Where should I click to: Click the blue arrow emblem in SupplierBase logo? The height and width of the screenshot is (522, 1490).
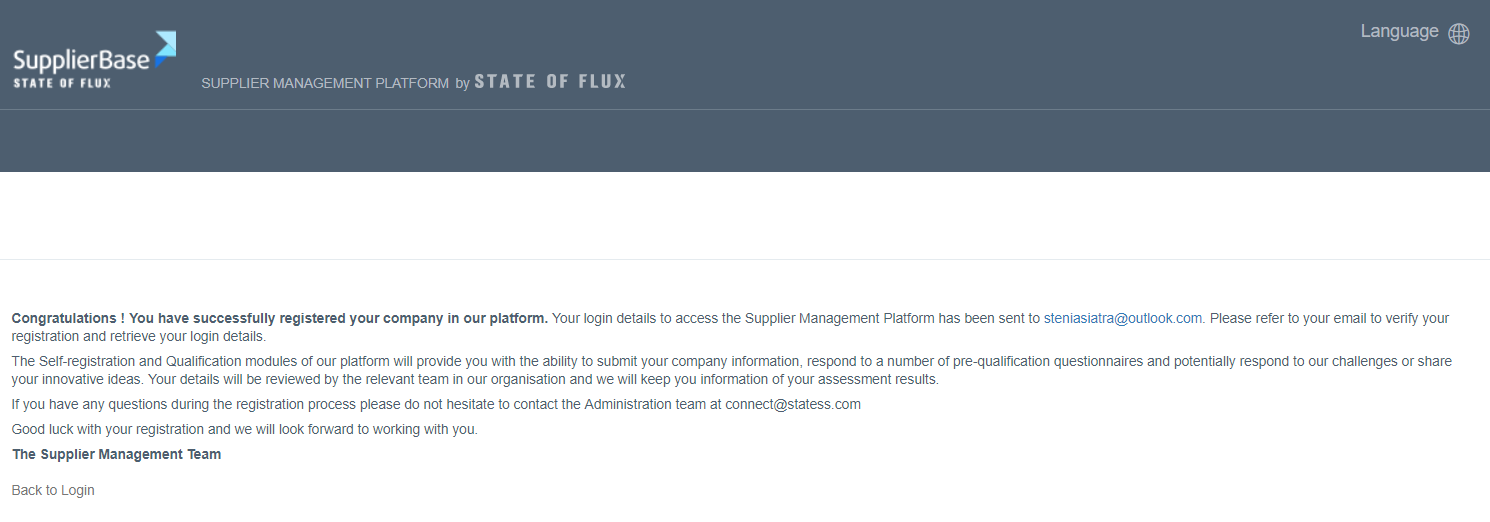(164, 47)
